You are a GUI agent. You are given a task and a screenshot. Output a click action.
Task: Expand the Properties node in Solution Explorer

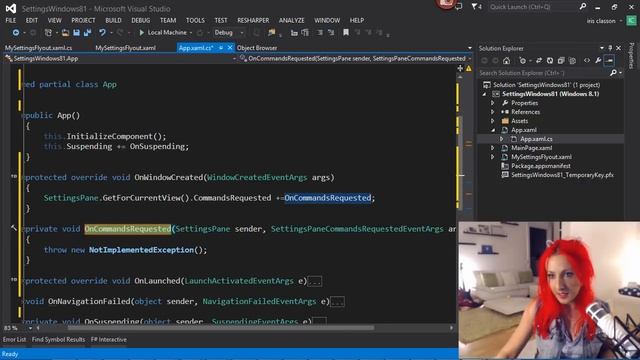click(493, 103)
